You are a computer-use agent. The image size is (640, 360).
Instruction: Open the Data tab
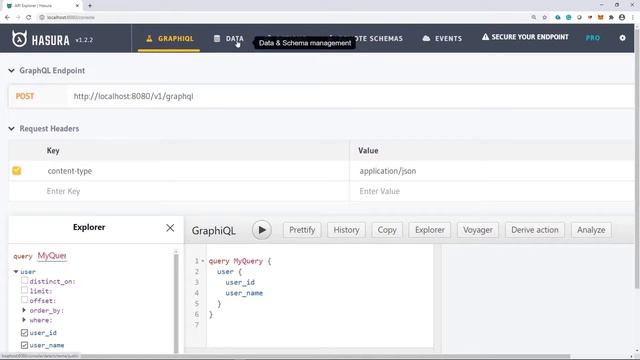[229, 38]
